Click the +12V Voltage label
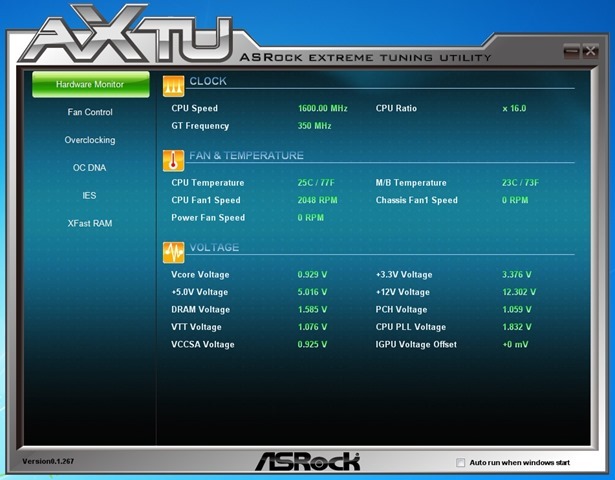The width and height of the screenshot is (615, 480). click(x=403, y=292)
